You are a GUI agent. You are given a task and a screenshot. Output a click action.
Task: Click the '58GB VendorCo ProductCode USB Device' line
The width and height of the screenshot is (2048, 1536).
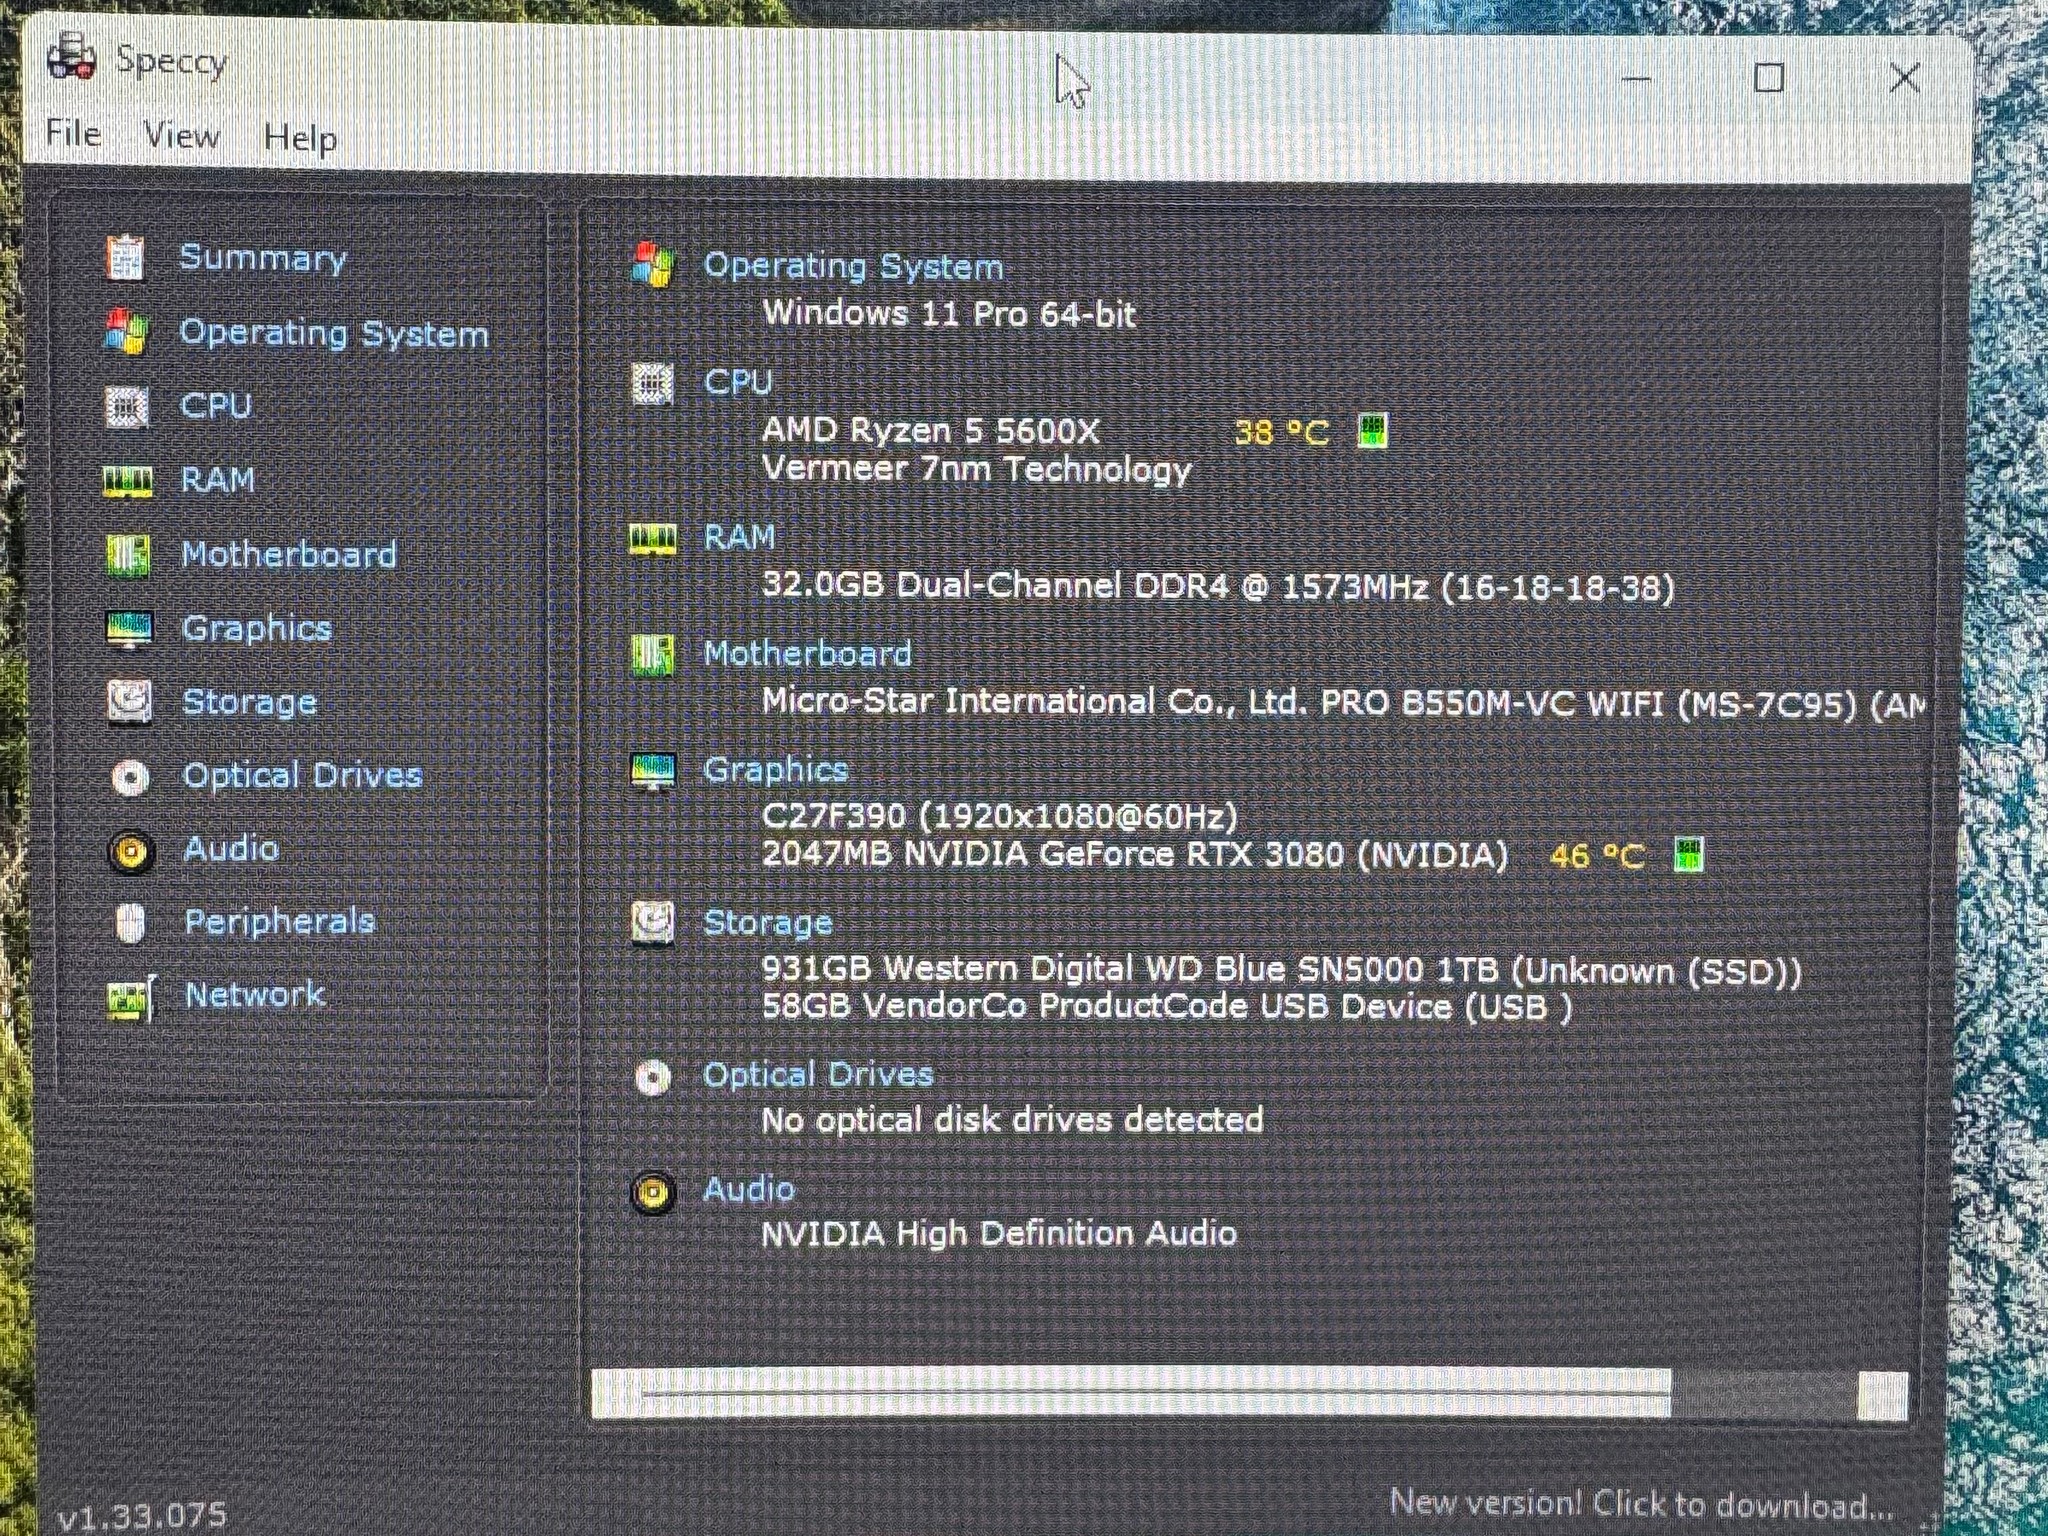1167,1007
